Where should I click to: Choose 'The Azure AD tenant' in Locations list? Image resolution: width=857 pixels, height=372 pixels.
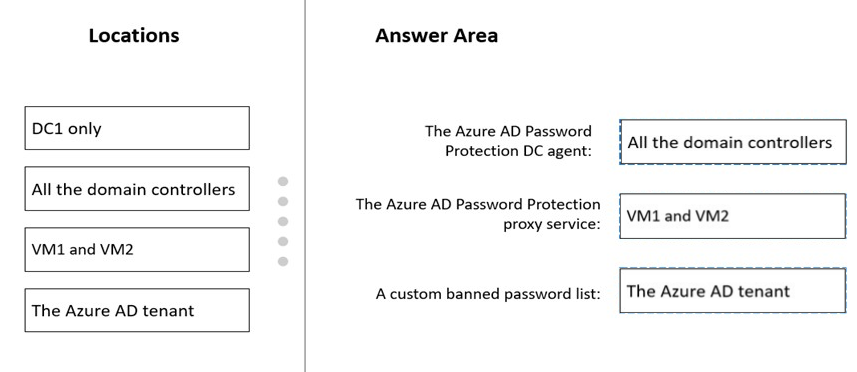click(x=137, y=310)
